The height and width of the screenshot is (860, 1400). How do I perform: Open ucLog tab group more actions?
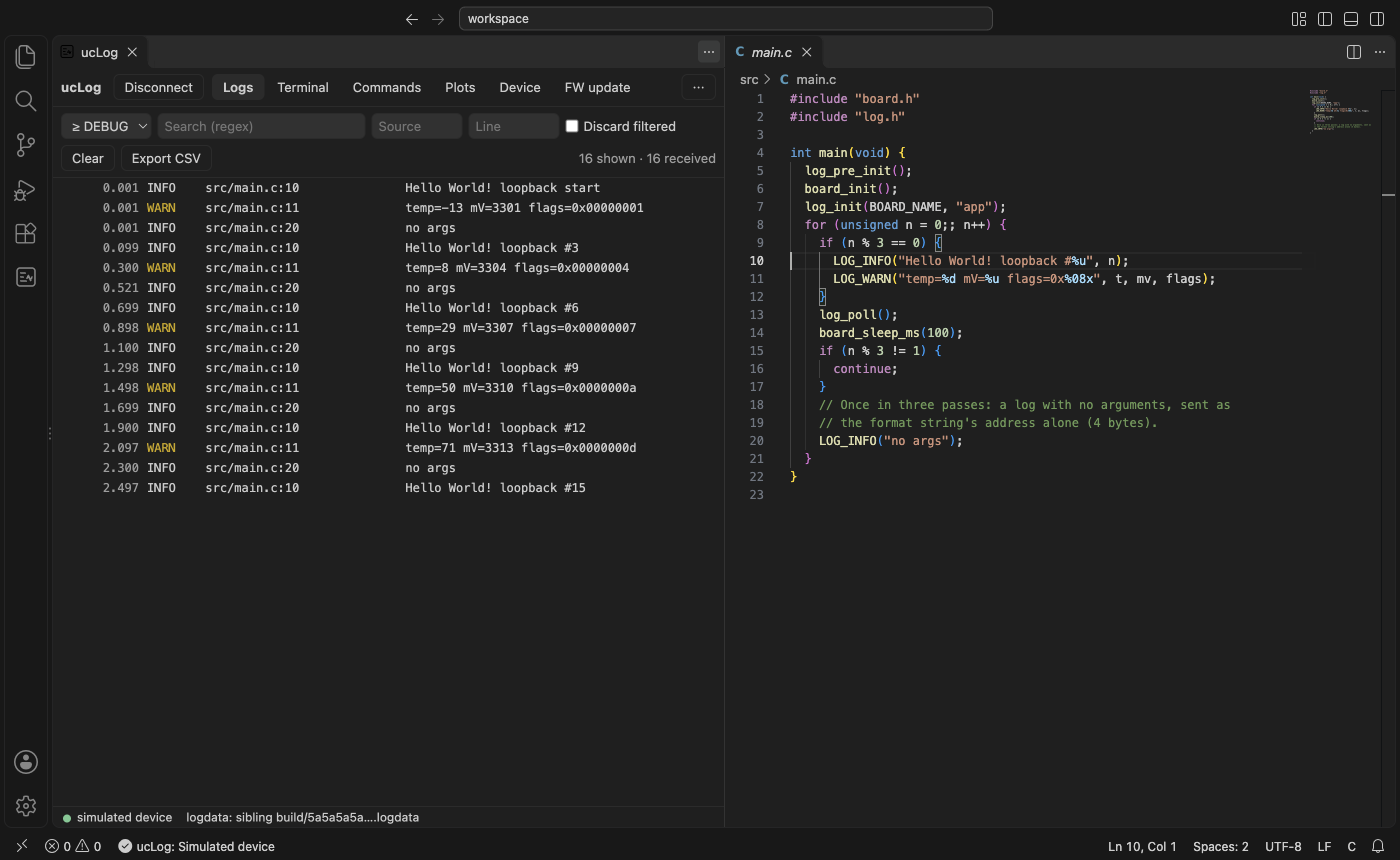709,52
